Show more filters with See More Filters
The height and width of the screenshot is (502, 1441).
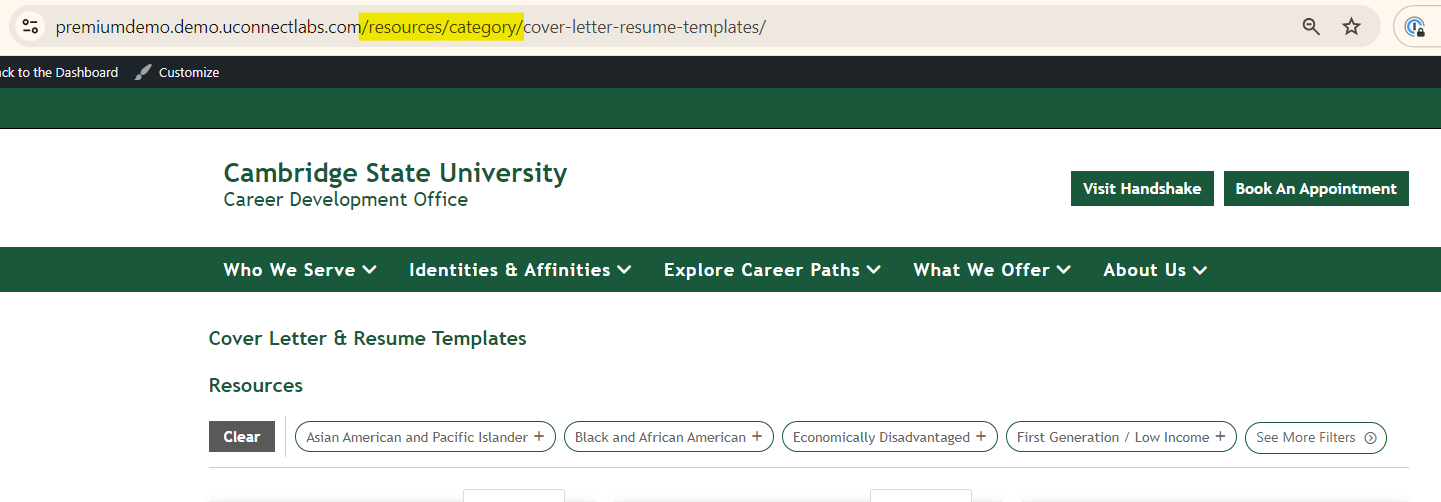tap(1316, 437)
